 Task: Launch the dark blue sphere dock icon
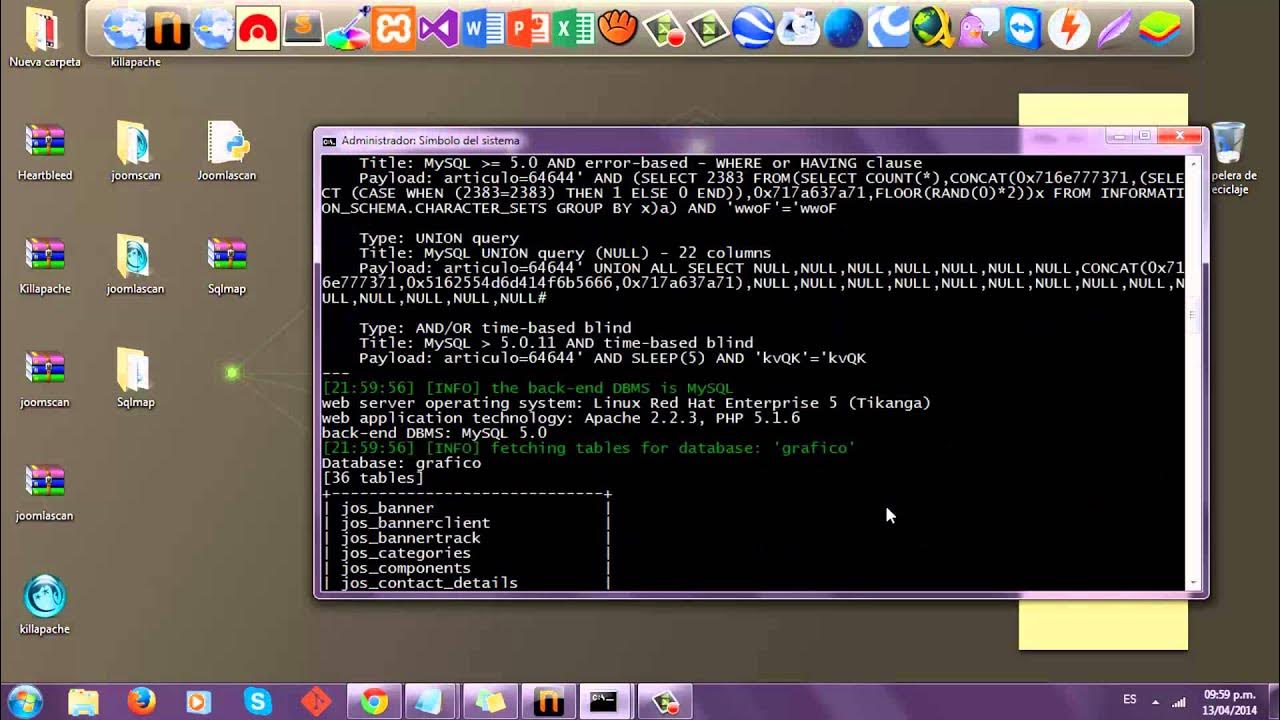click(844, 28)
